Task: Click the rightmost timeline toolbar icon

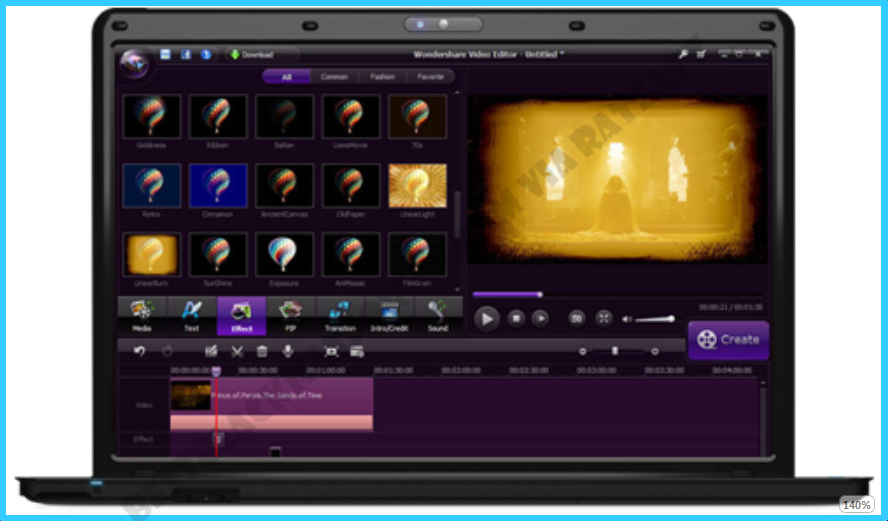Action: 357,352
